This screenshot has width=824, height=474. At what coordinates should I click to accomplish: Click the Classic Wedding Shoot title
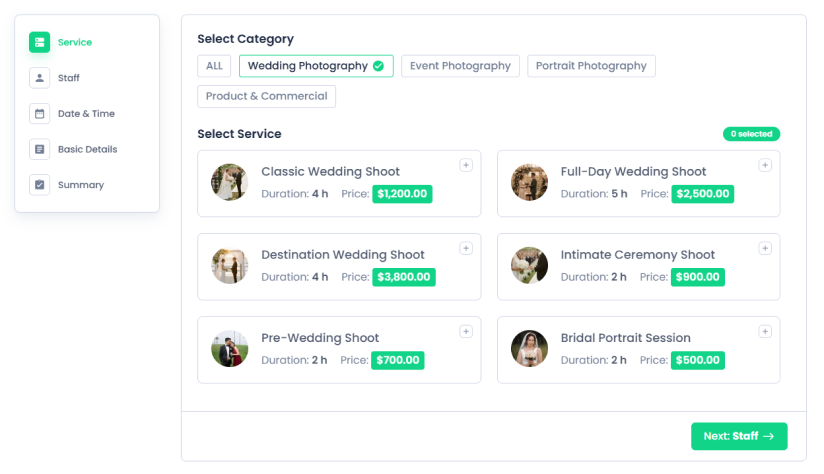(x=331, y=172)
